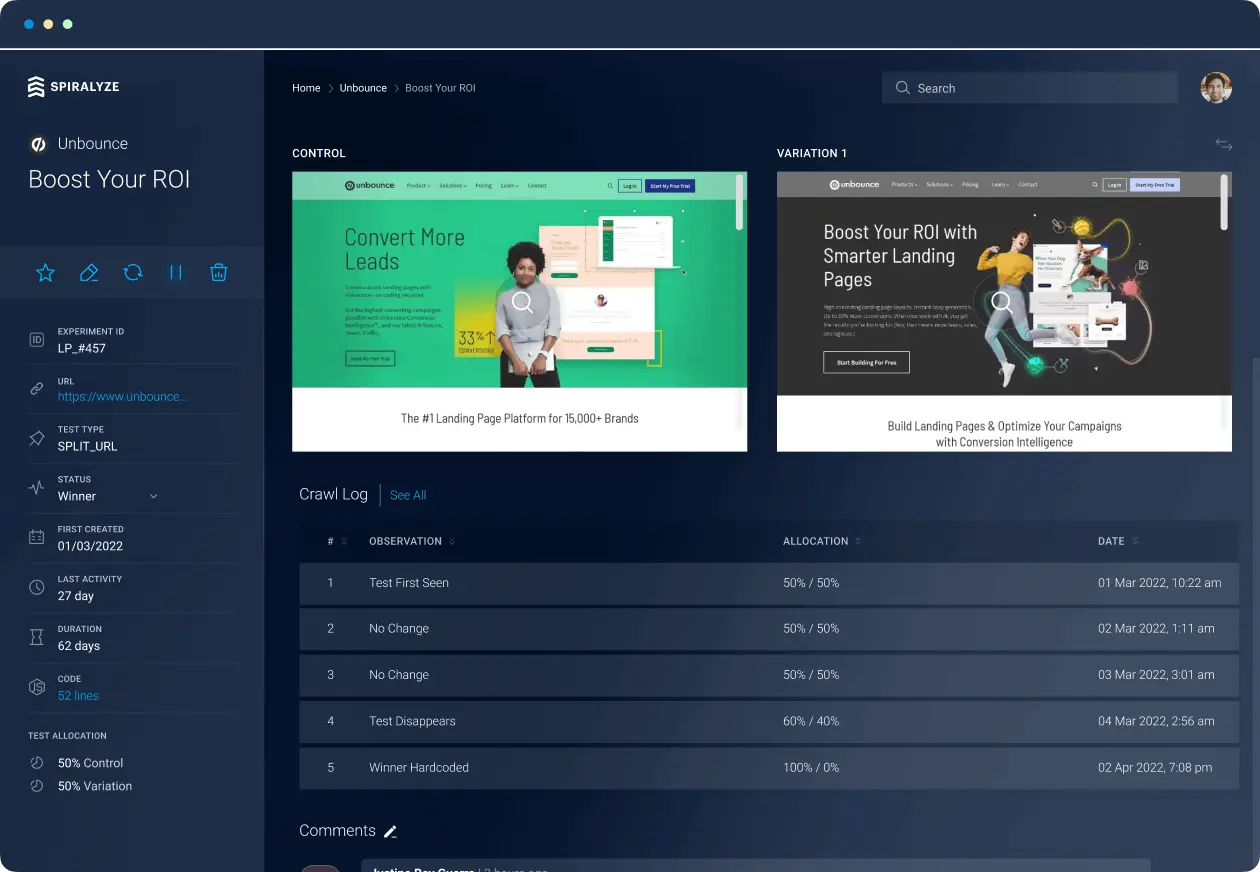Pause the experiment with pause icon

click(176, 272)
